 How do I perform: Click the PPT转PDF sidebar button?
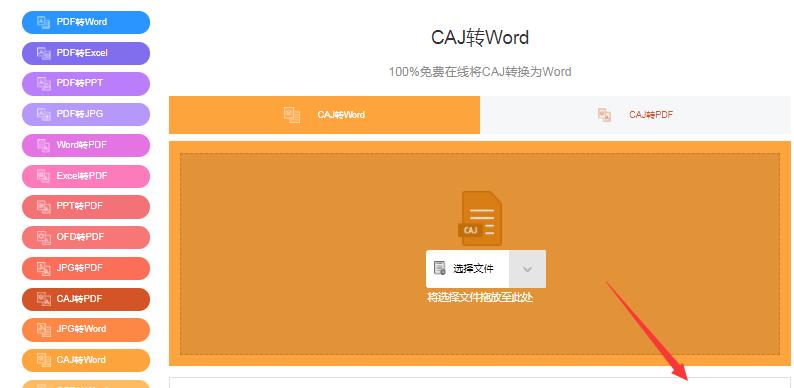86,207
